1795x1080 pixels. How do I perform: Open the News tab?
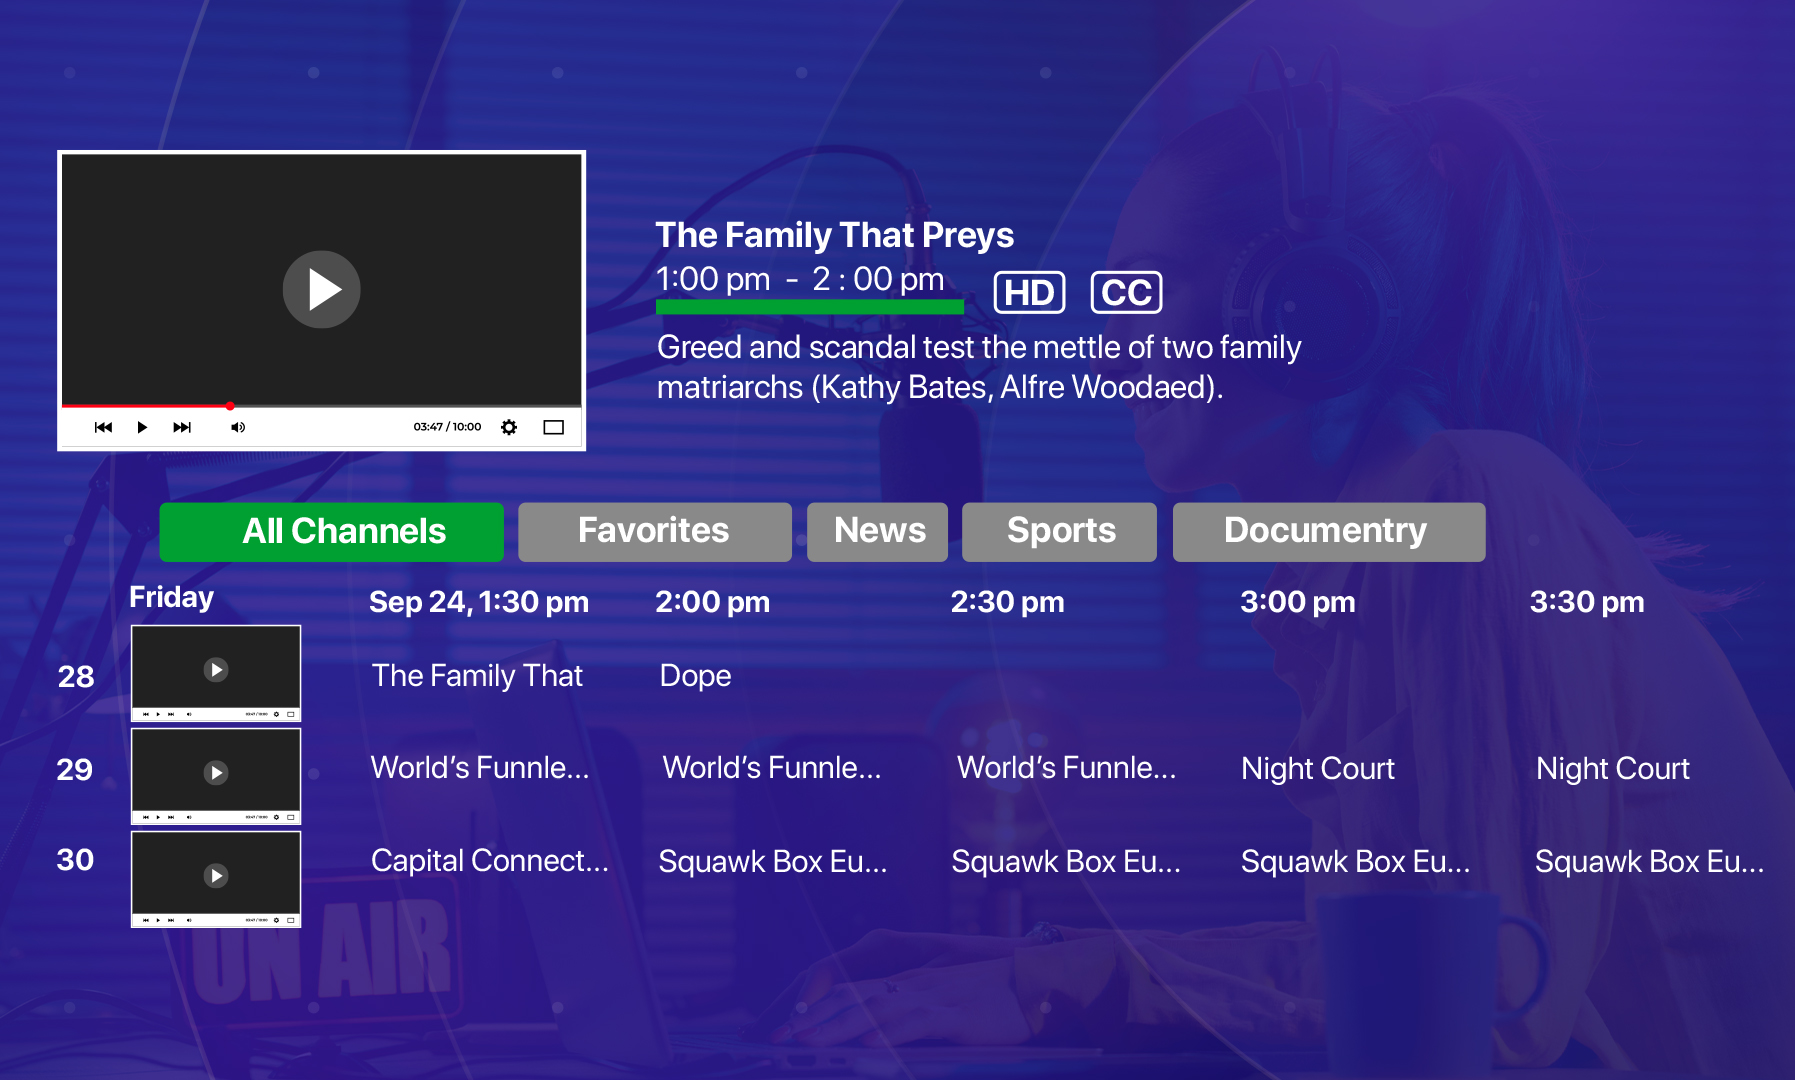(x=877, y=532)
